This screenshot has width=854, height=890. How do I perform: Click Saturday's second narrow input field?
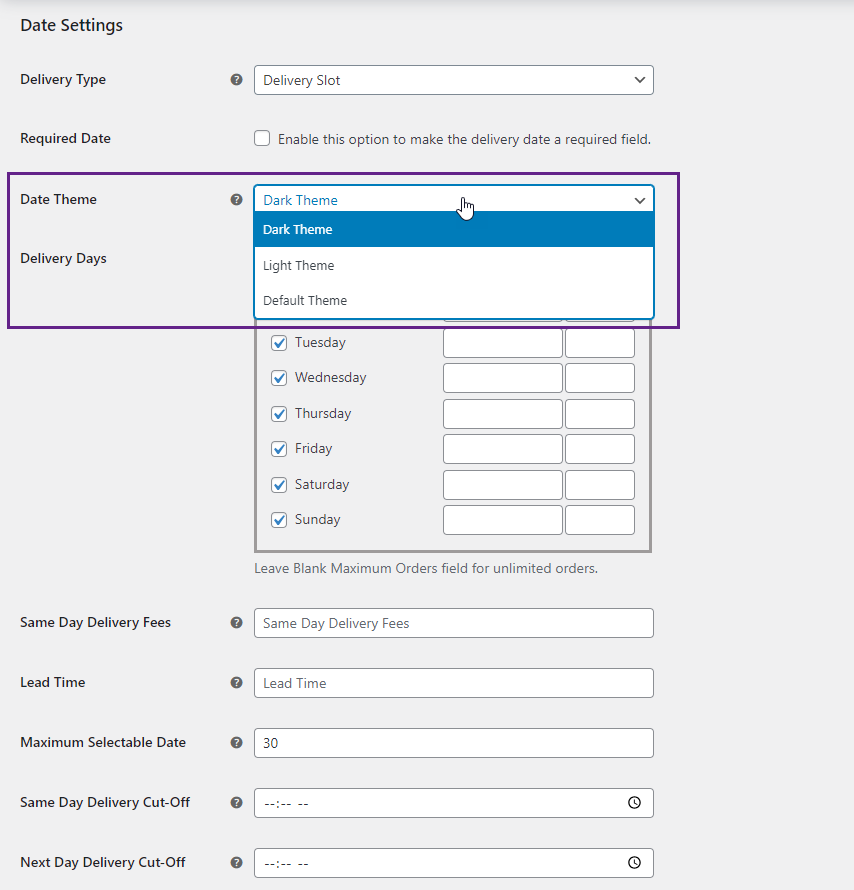click(x=600, y=485)
